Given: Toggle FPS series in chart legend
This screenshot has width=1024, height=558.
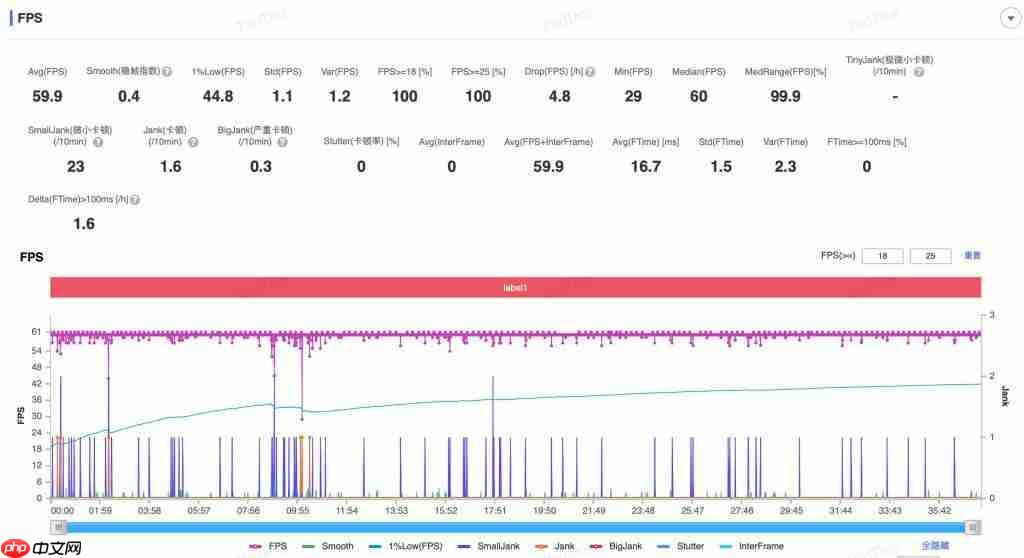Looking at the screenshot, I should [268, 546].
